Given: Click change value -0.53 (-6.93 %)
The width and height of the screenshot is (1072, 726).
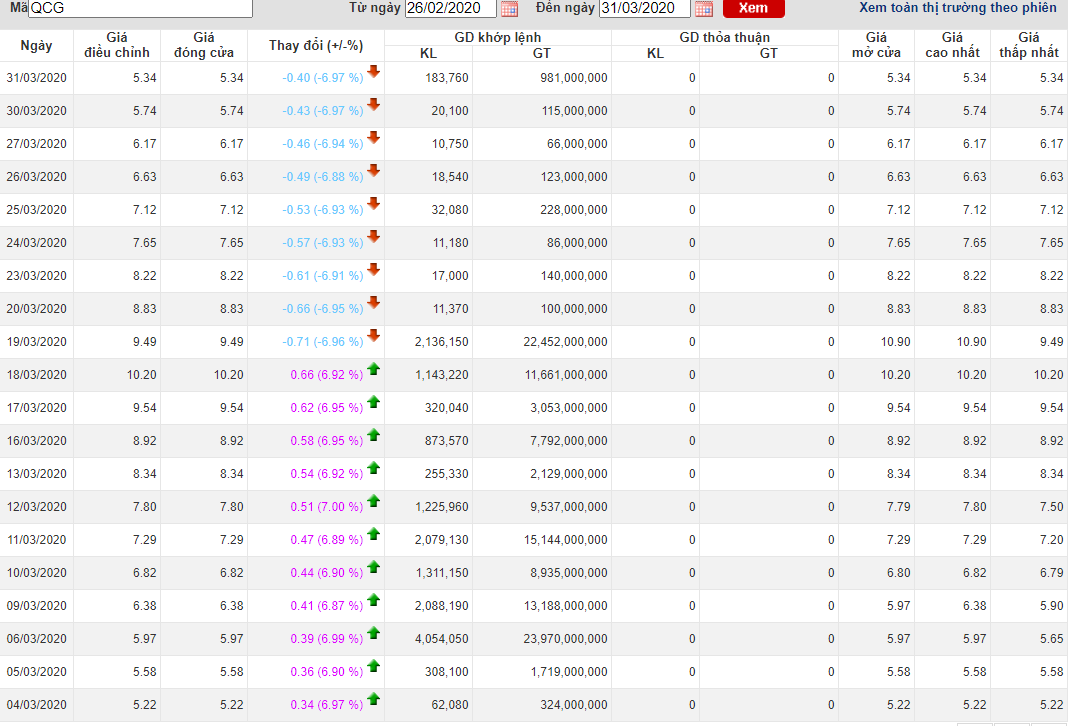Looking at the screenshot, I should [323, 210].
